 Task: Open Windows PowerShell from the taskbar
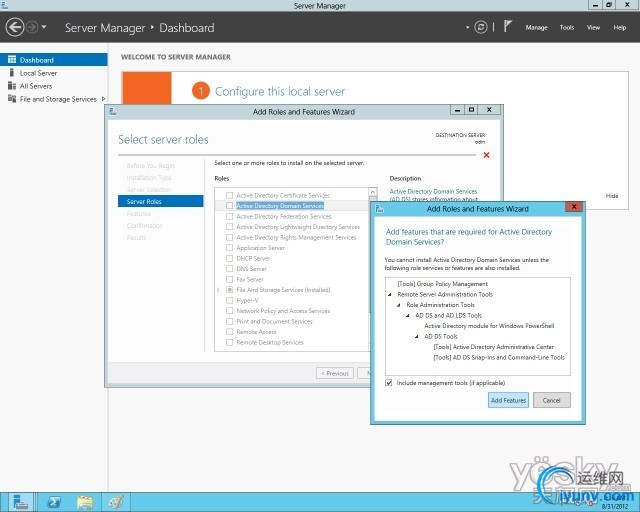54,502
